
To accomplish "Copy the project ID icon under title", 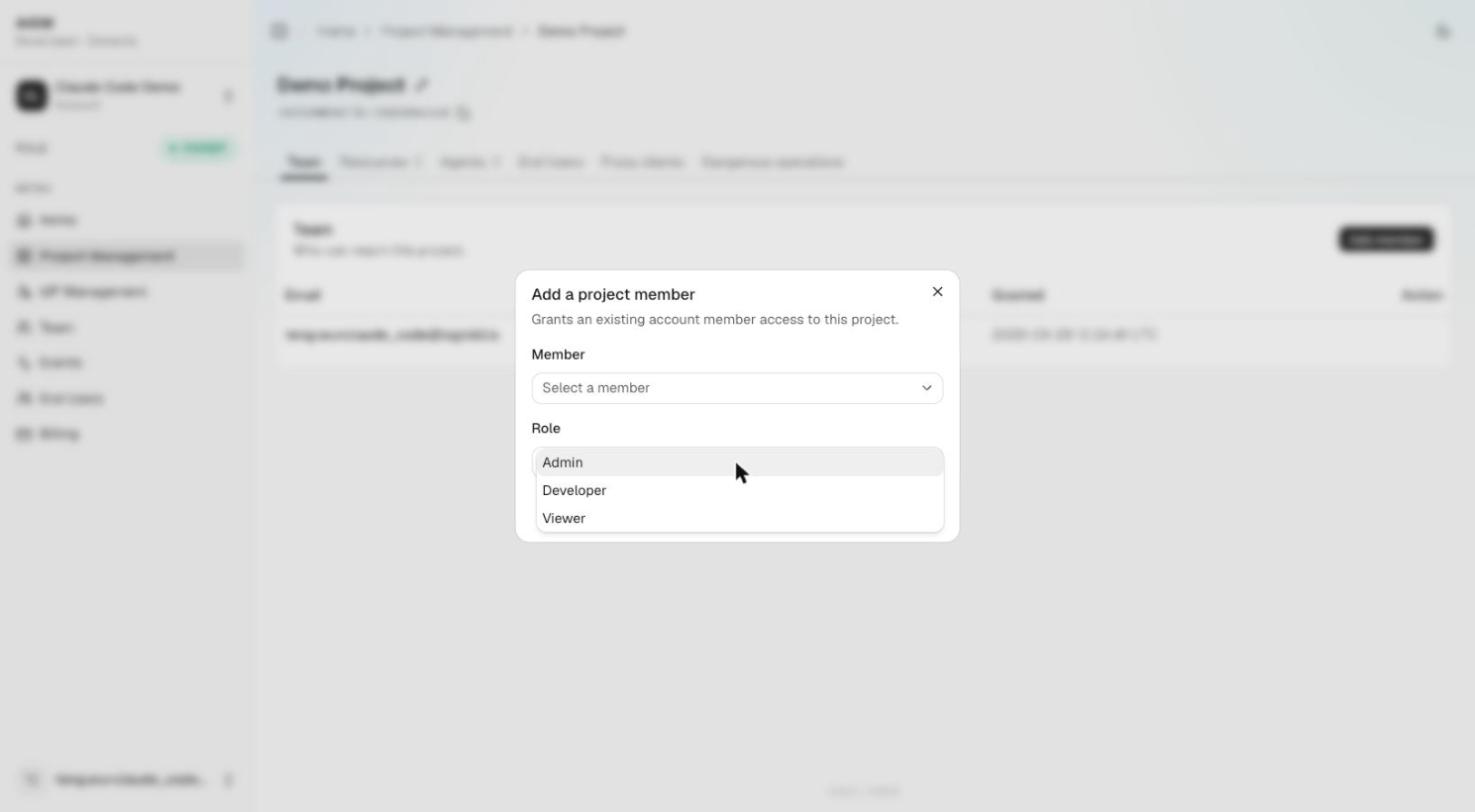I will (x=463, y=112).
